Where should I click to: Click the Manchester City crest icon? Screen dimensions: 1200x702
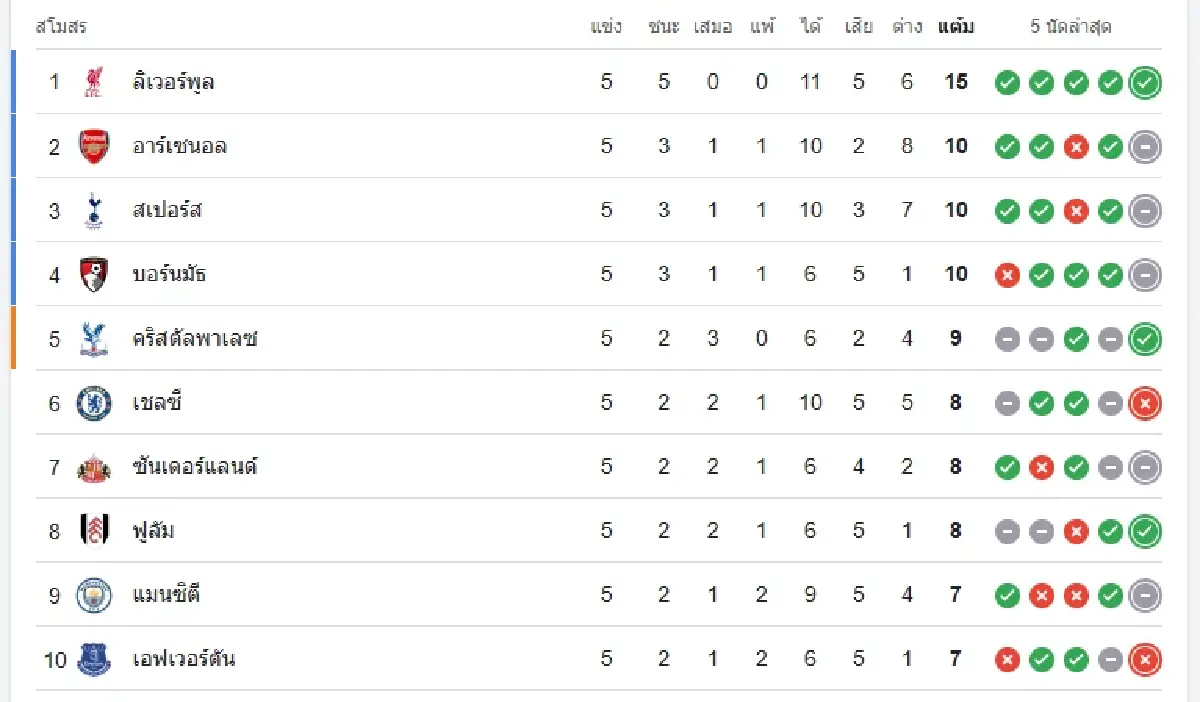tap(94, 595)
